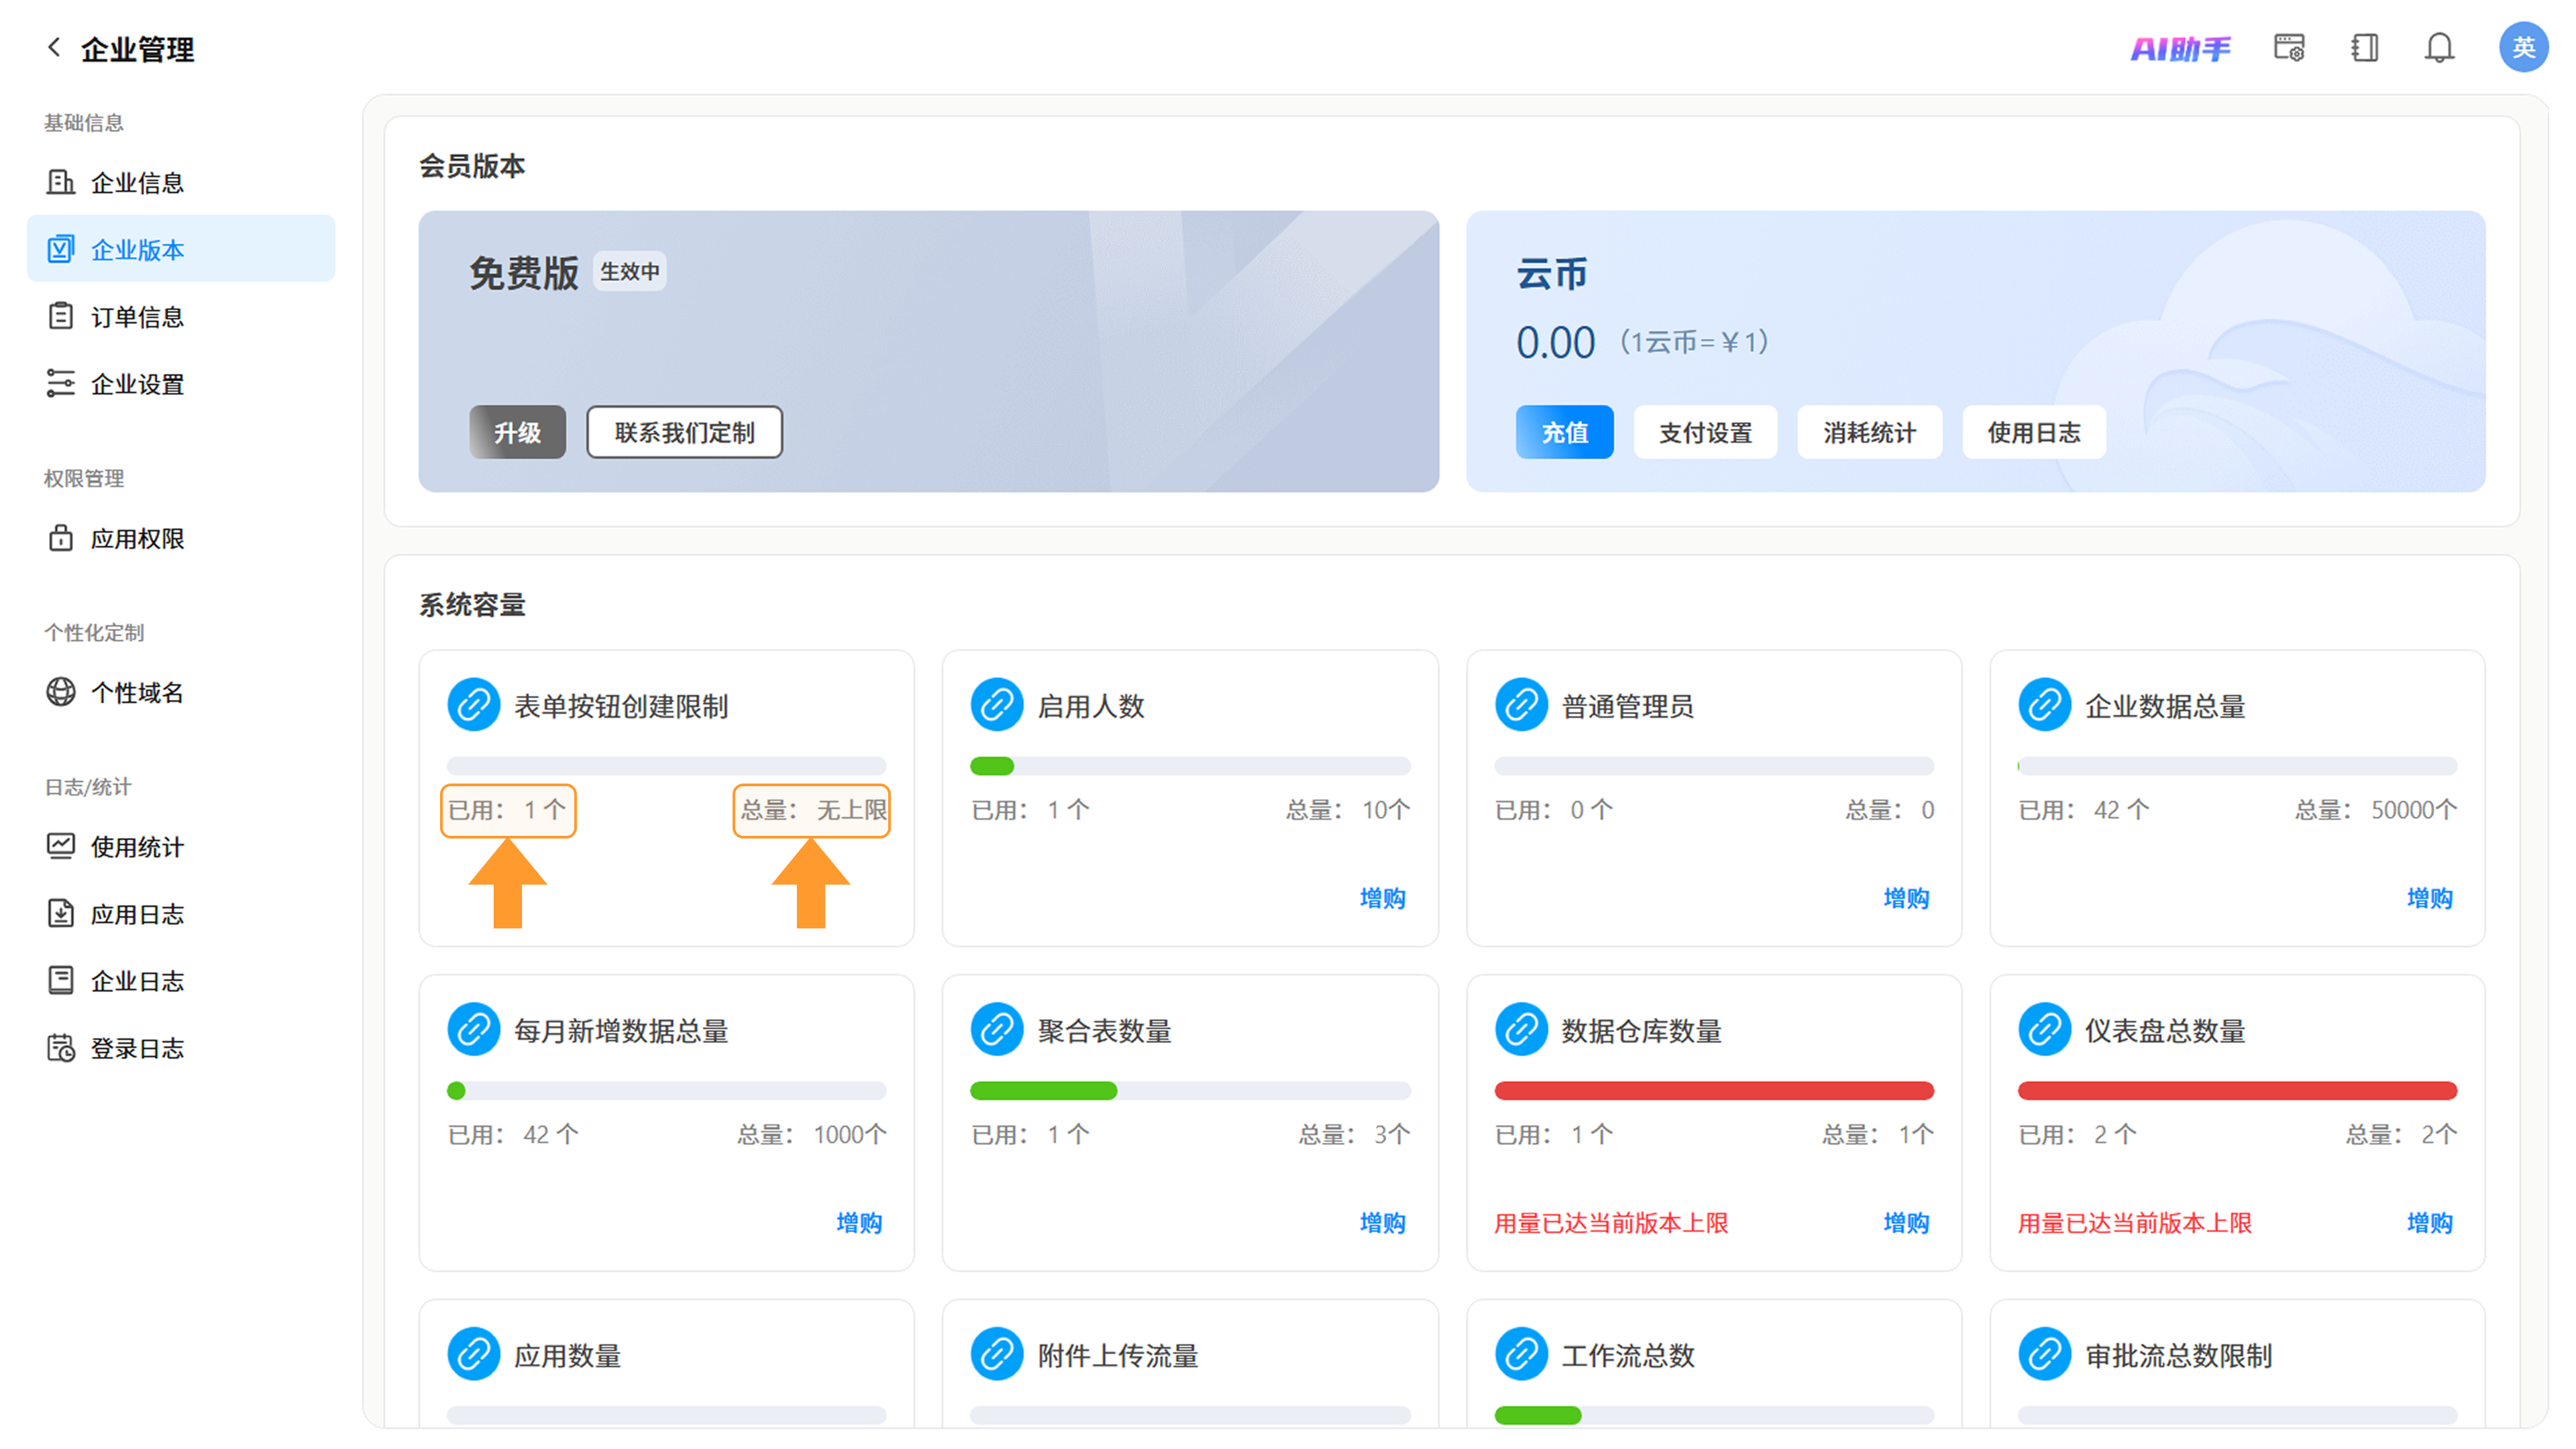This screenshot has height=1449, width=2576.
Task: Open the user avatar 英
Action: (2522, 47)
